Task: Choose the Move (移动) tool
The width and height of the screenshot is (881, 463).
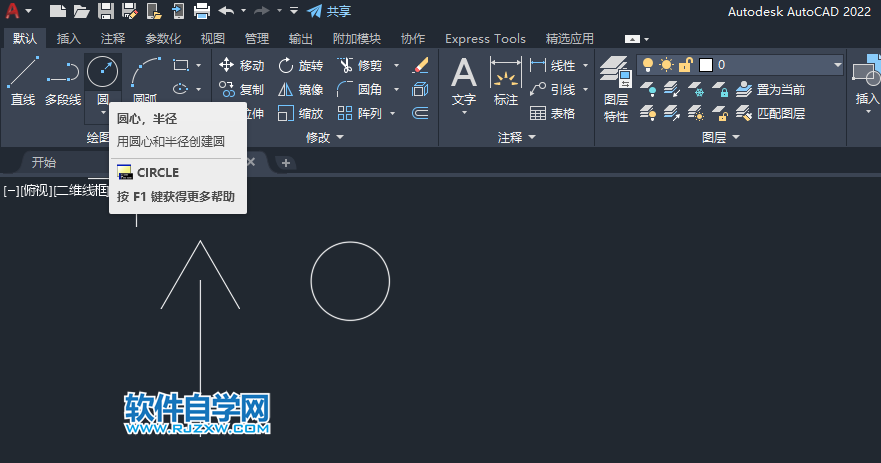Action: [242, 65]
